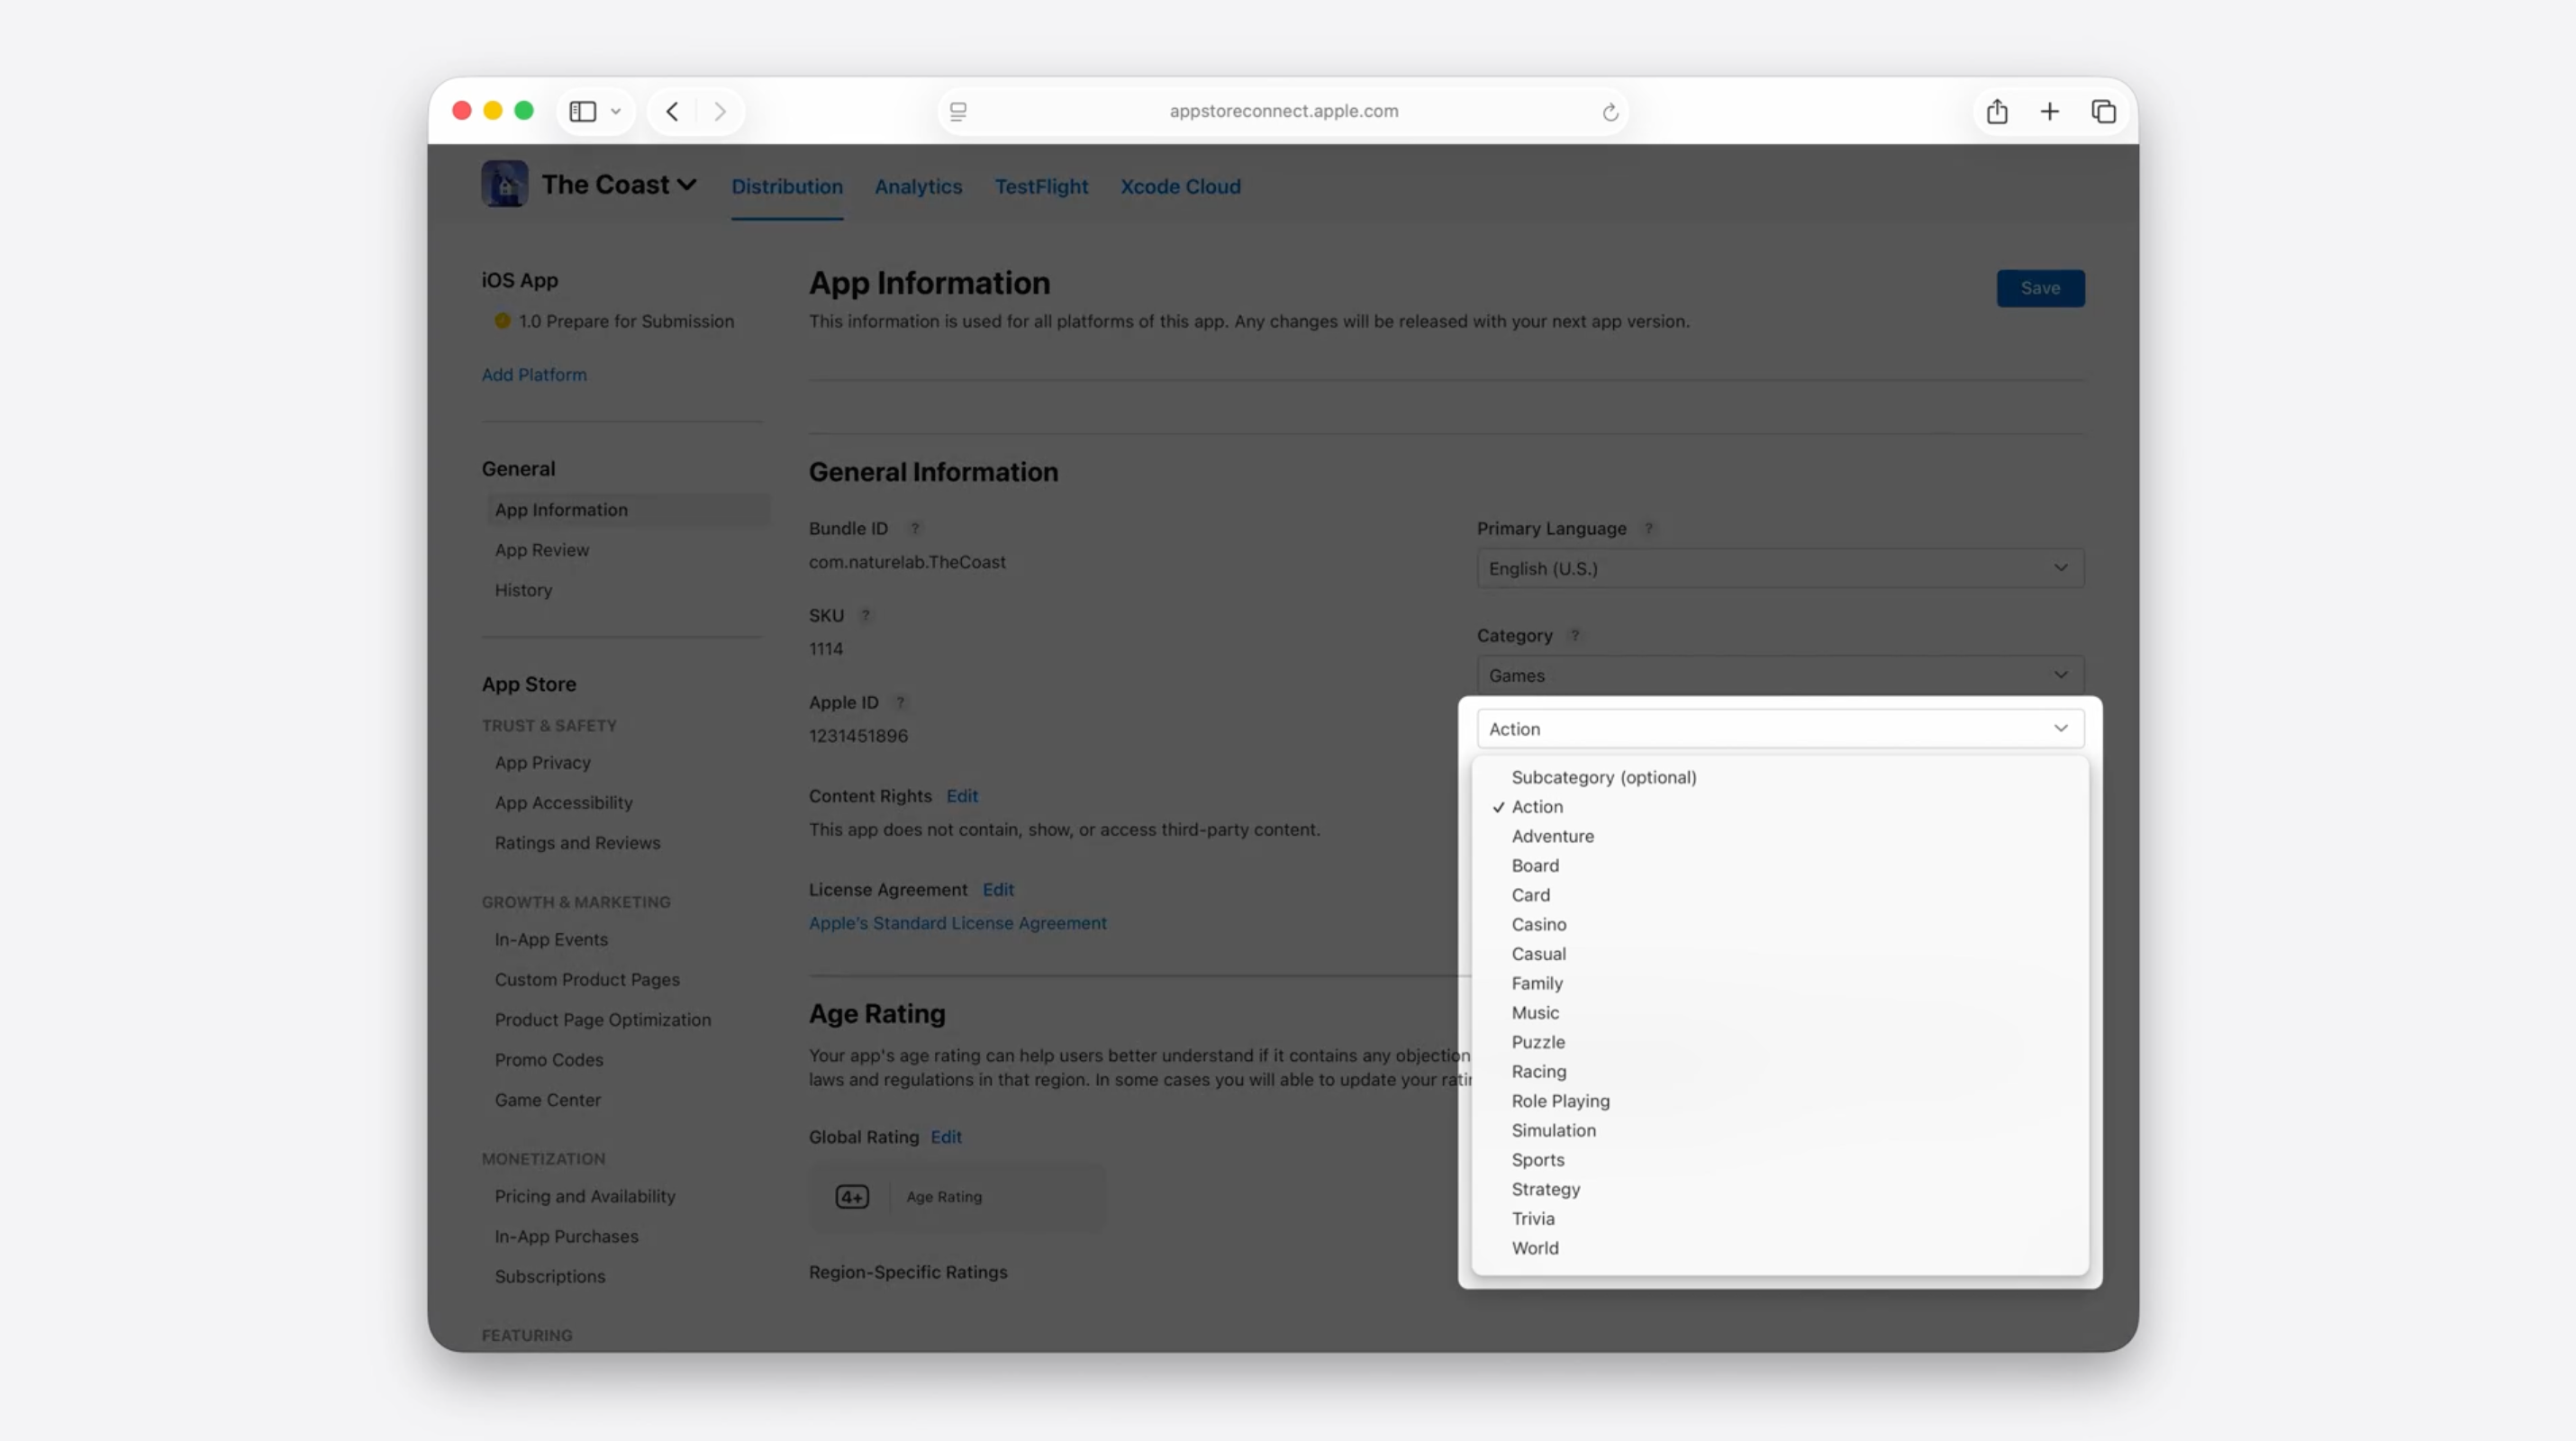Click the page reload icon
The image size is (2576, 1441).
1610,112
